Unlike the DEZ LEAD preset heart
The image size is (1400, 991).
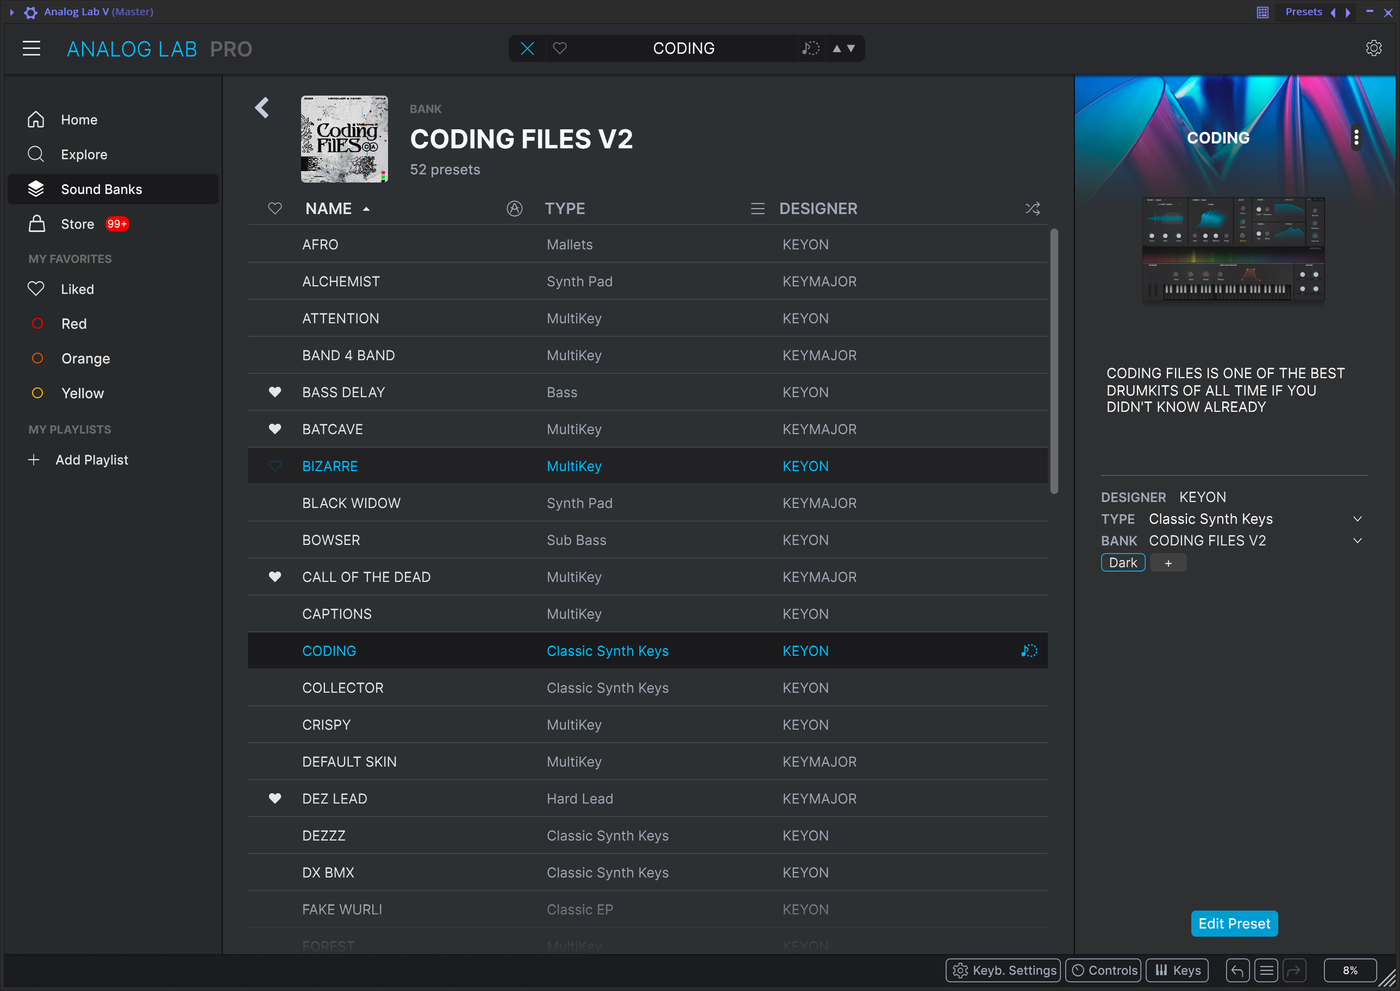275,798
